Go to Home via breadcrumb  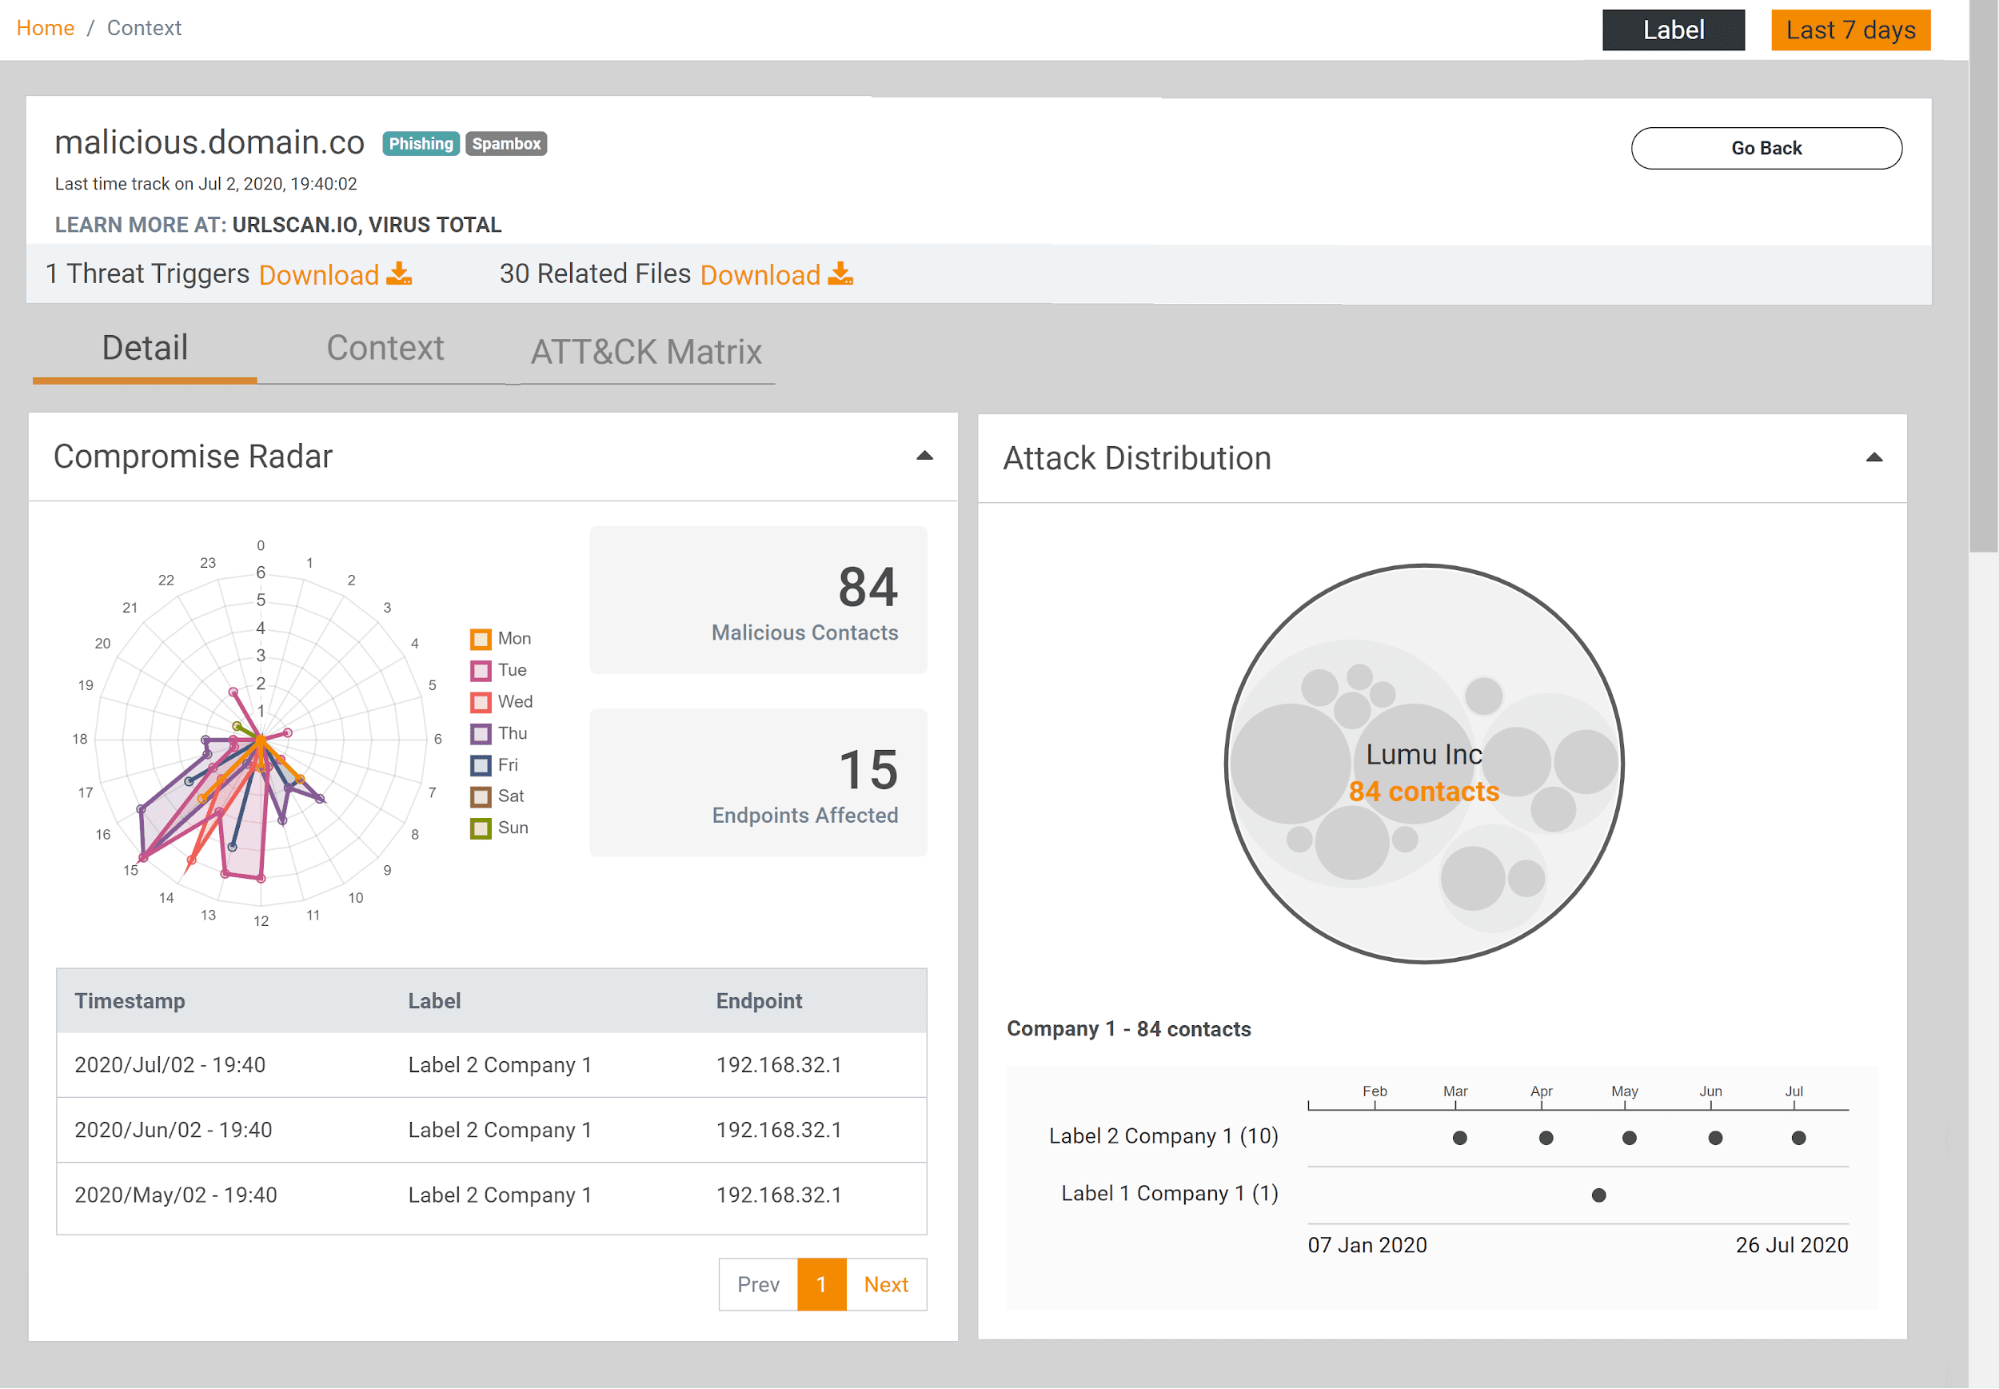coord(45,28)
